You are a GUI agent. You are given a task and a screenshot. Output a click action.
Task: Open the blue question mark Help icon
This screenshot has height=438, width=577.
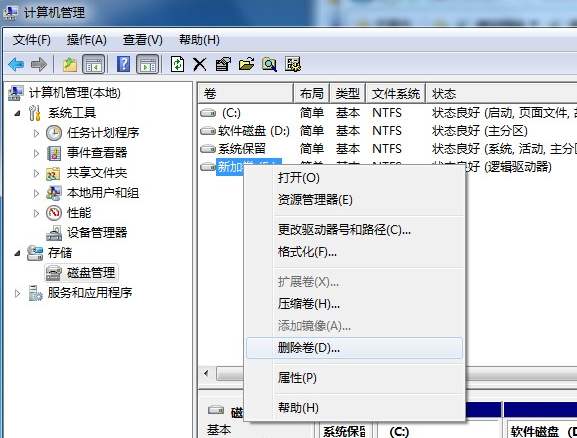[123, 64]
